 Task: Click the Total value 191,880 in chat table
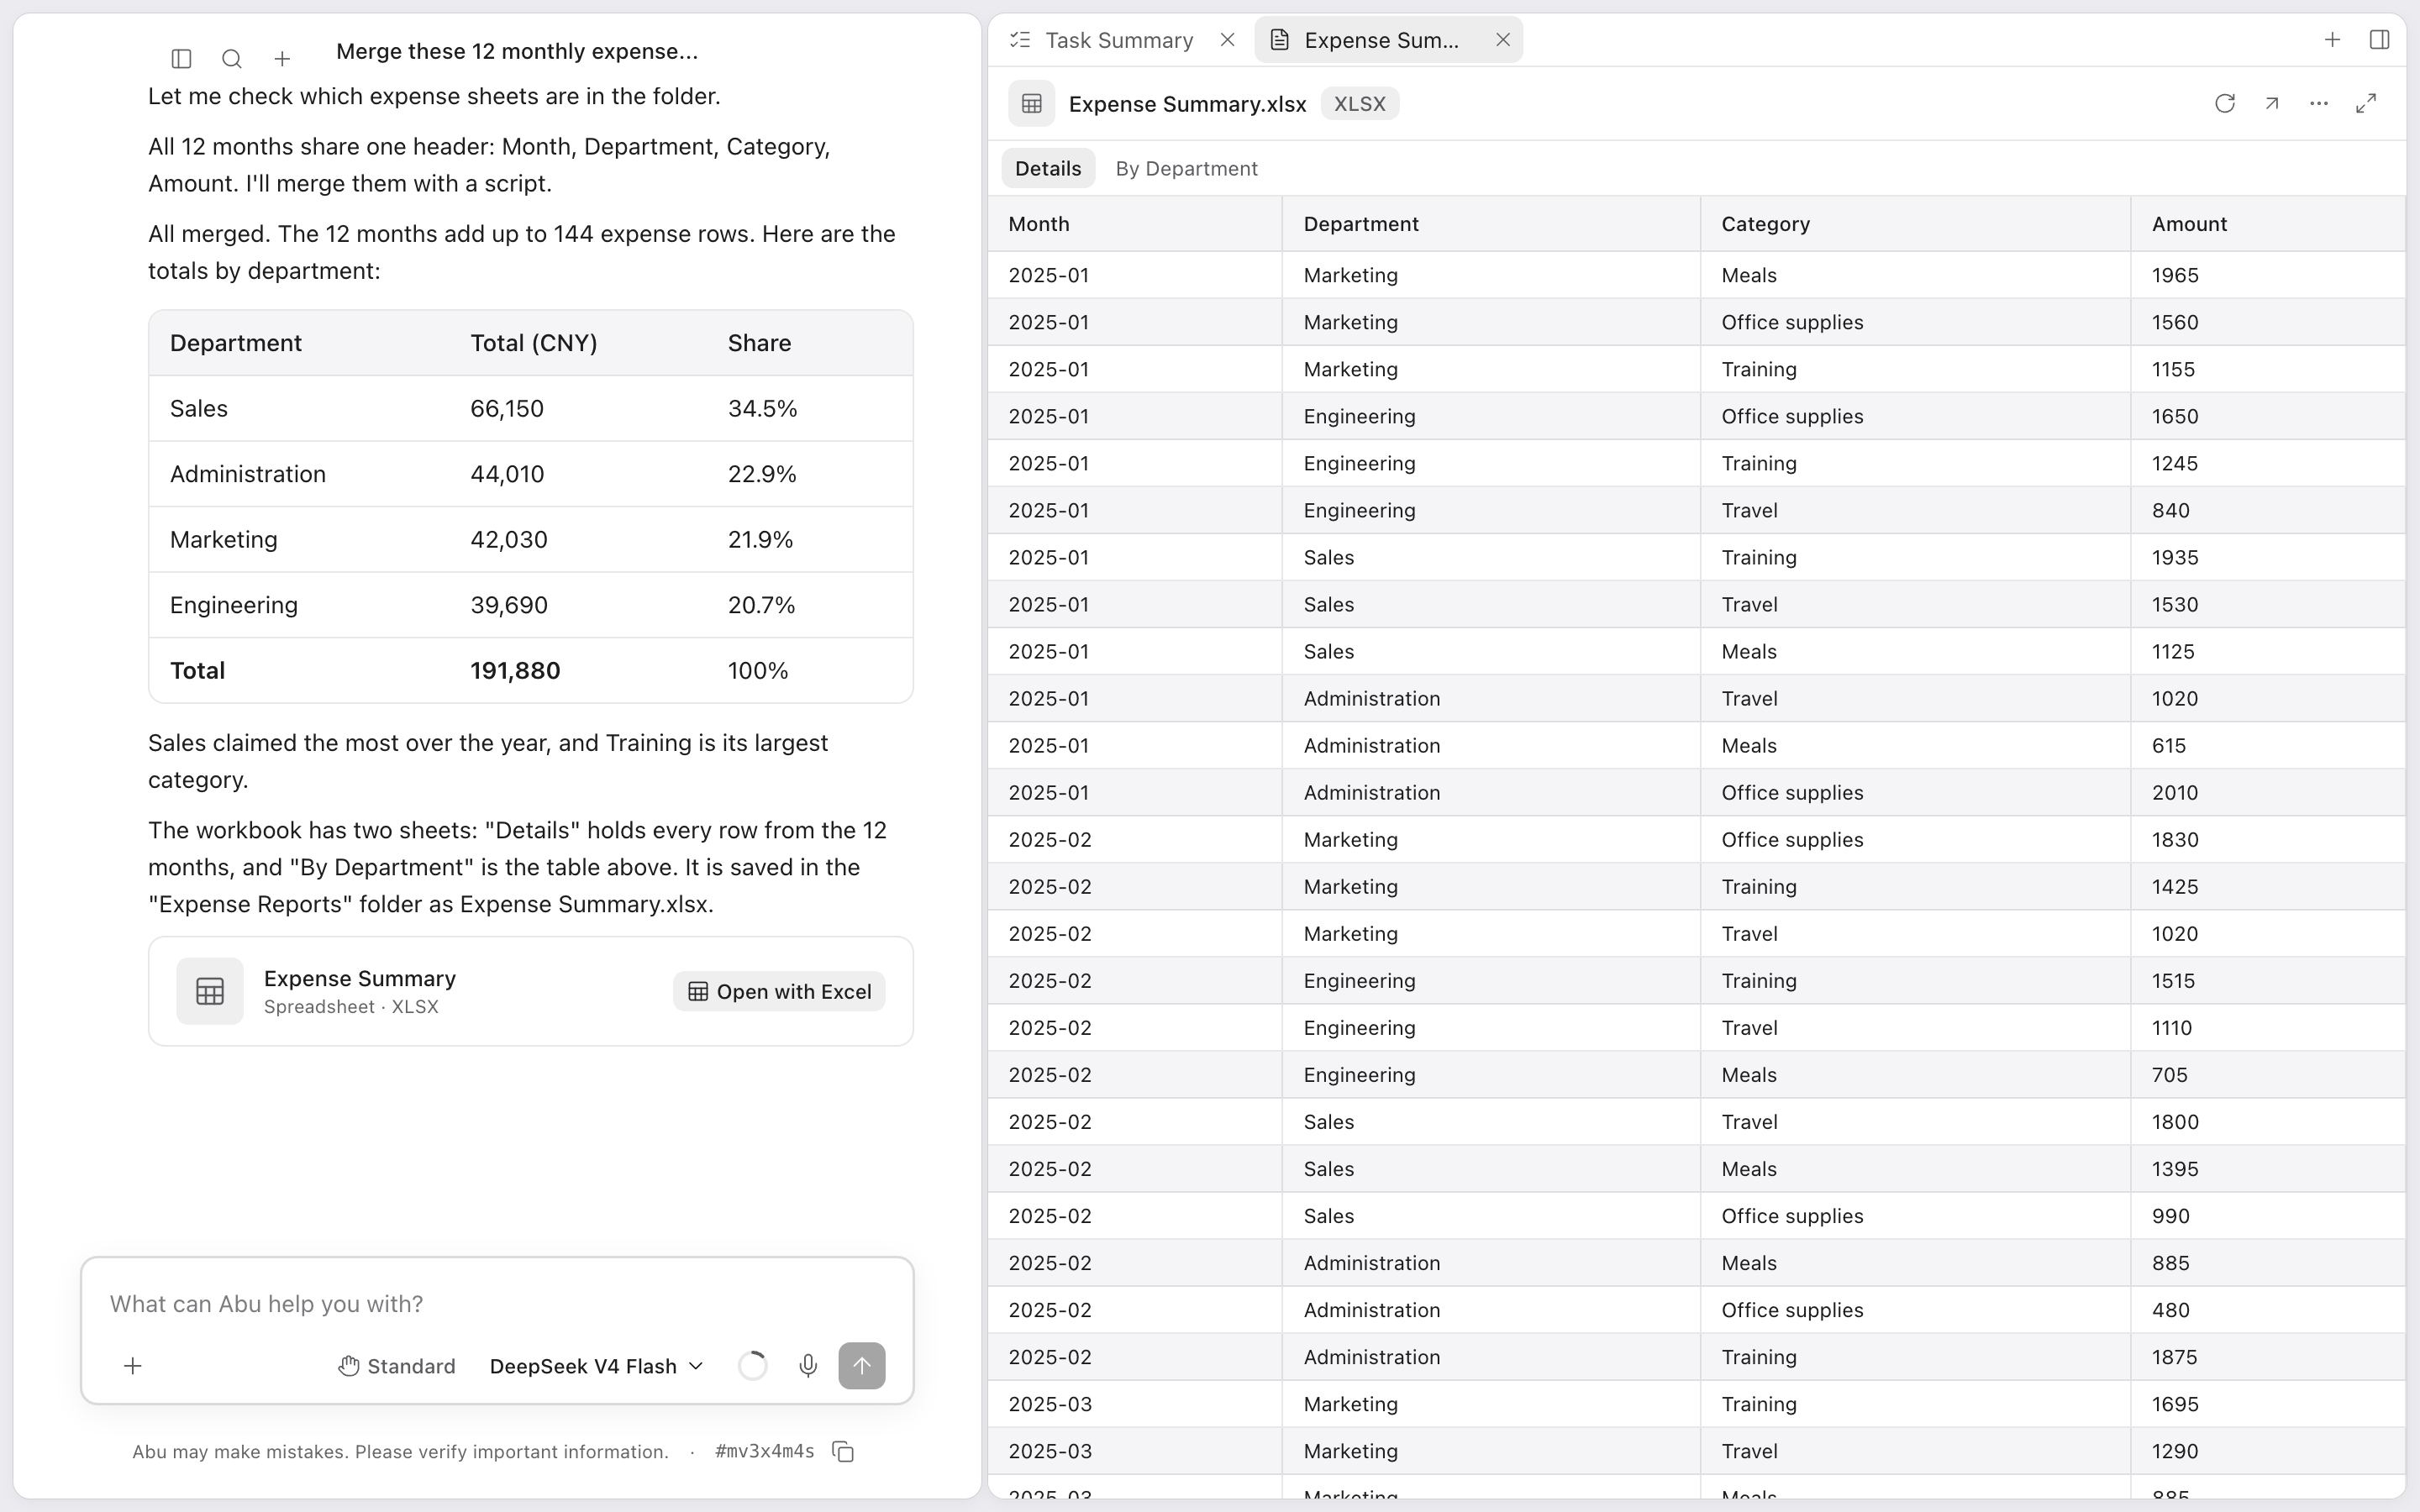pos(515,671)
